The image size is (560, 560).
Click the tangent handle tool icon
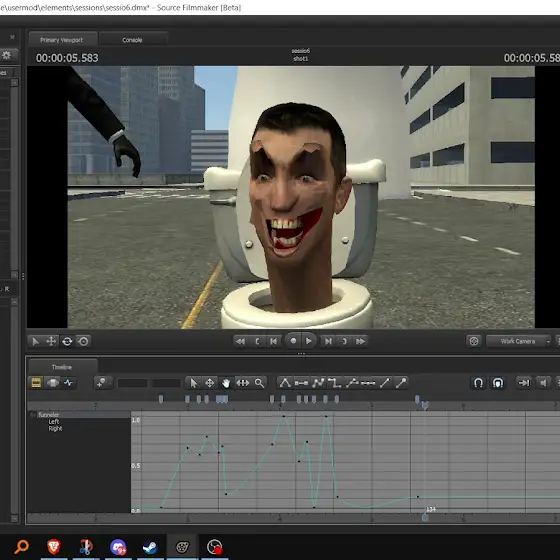(401, 383)
